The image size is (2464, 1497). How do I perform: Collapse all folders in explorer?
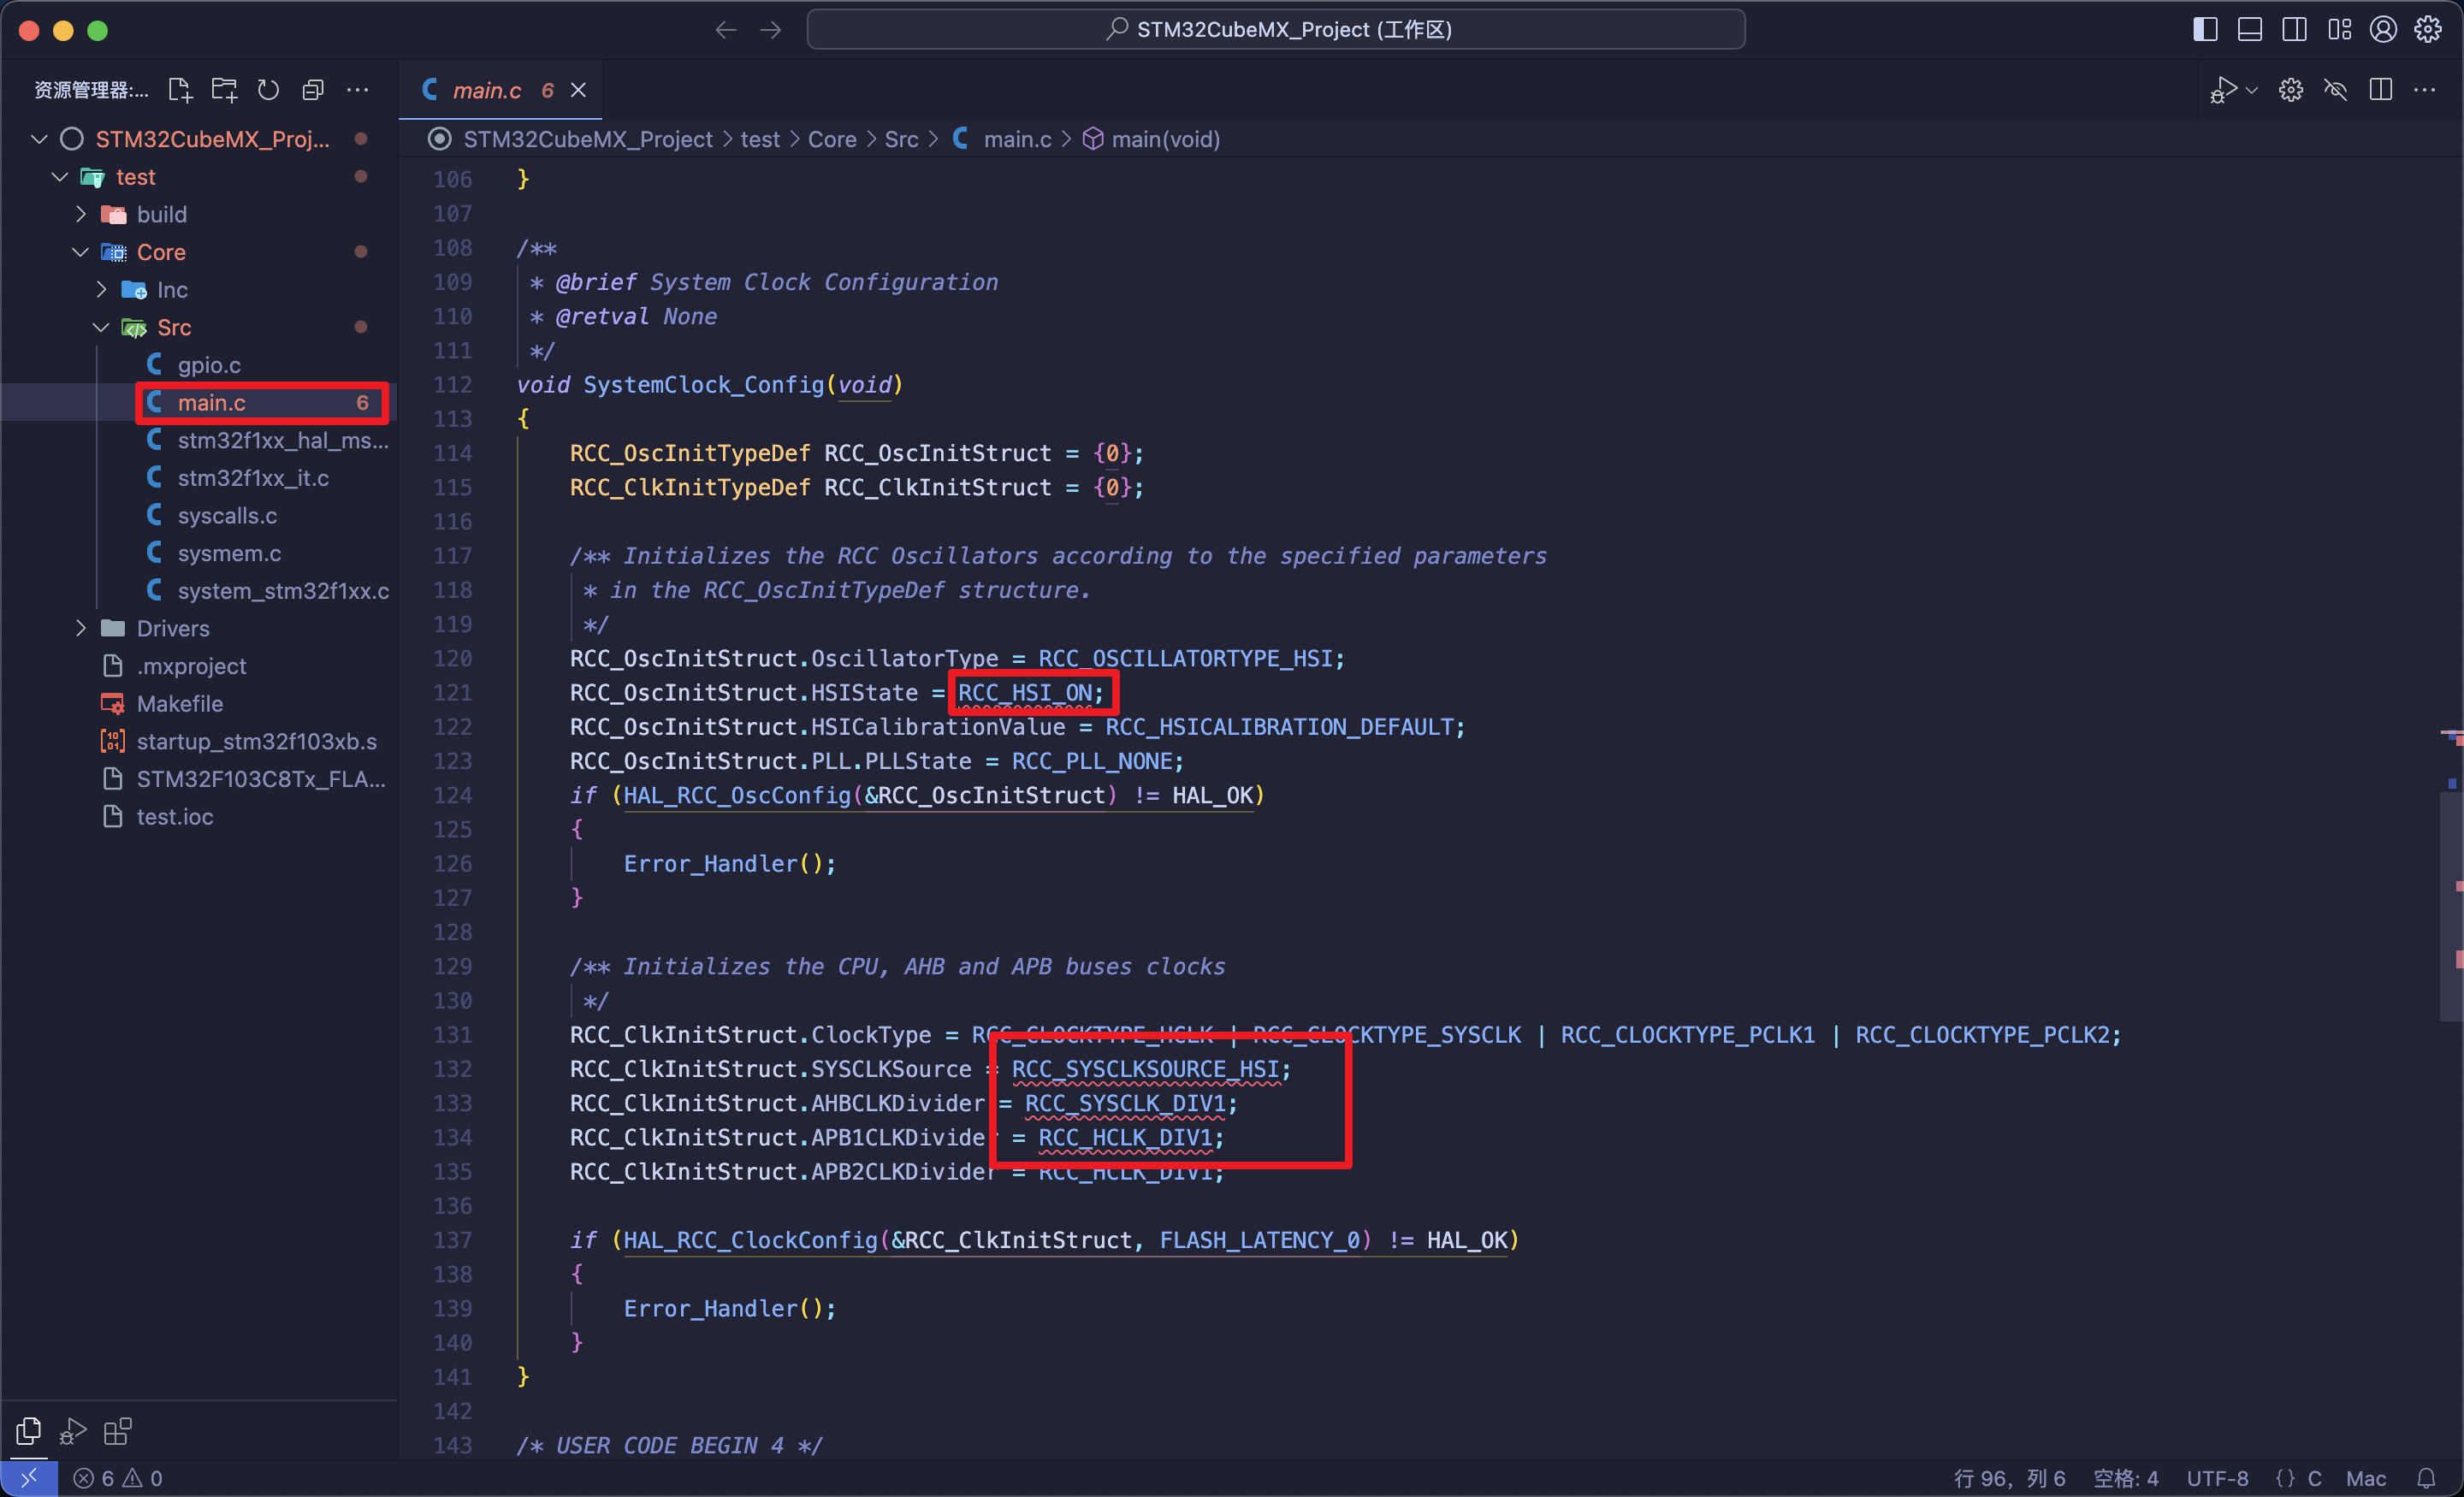313,90
